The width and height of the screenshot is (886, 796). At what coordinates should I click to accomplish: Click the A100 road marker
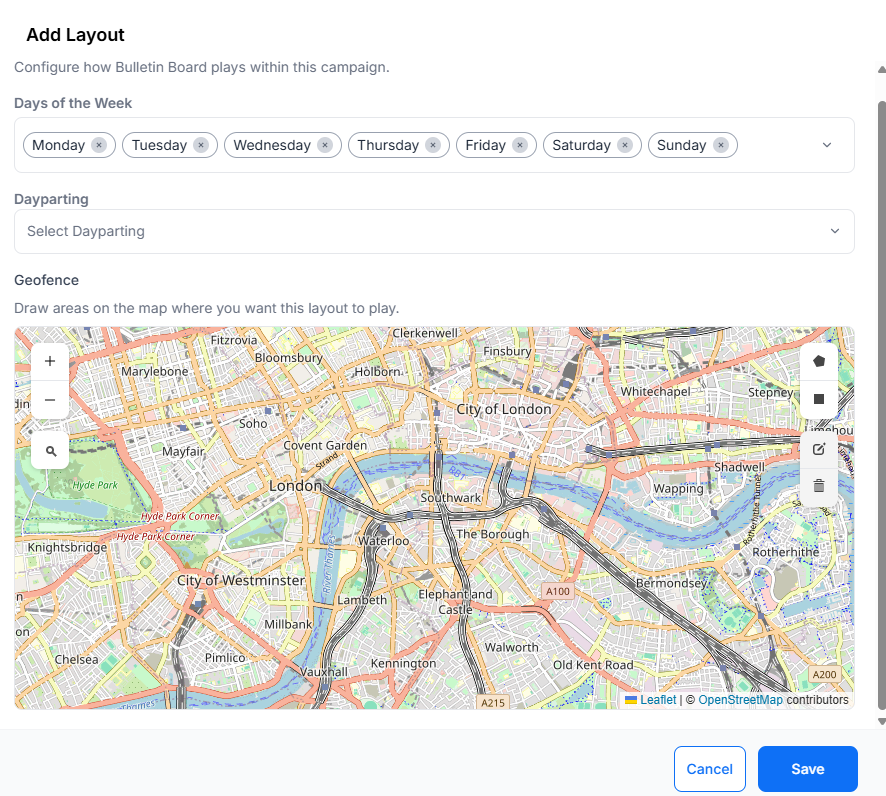558,591
